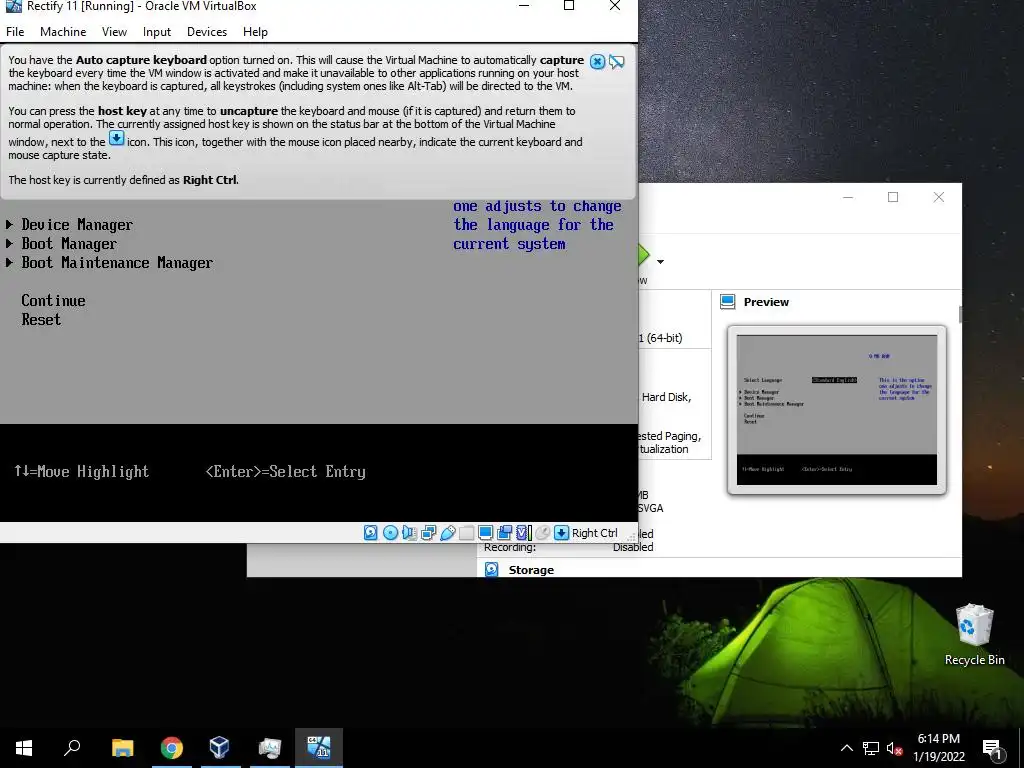This screenshot has height=768, width=1024.
Task: Click the keyboard capture host key arrow icon
Action: [561, 533]
